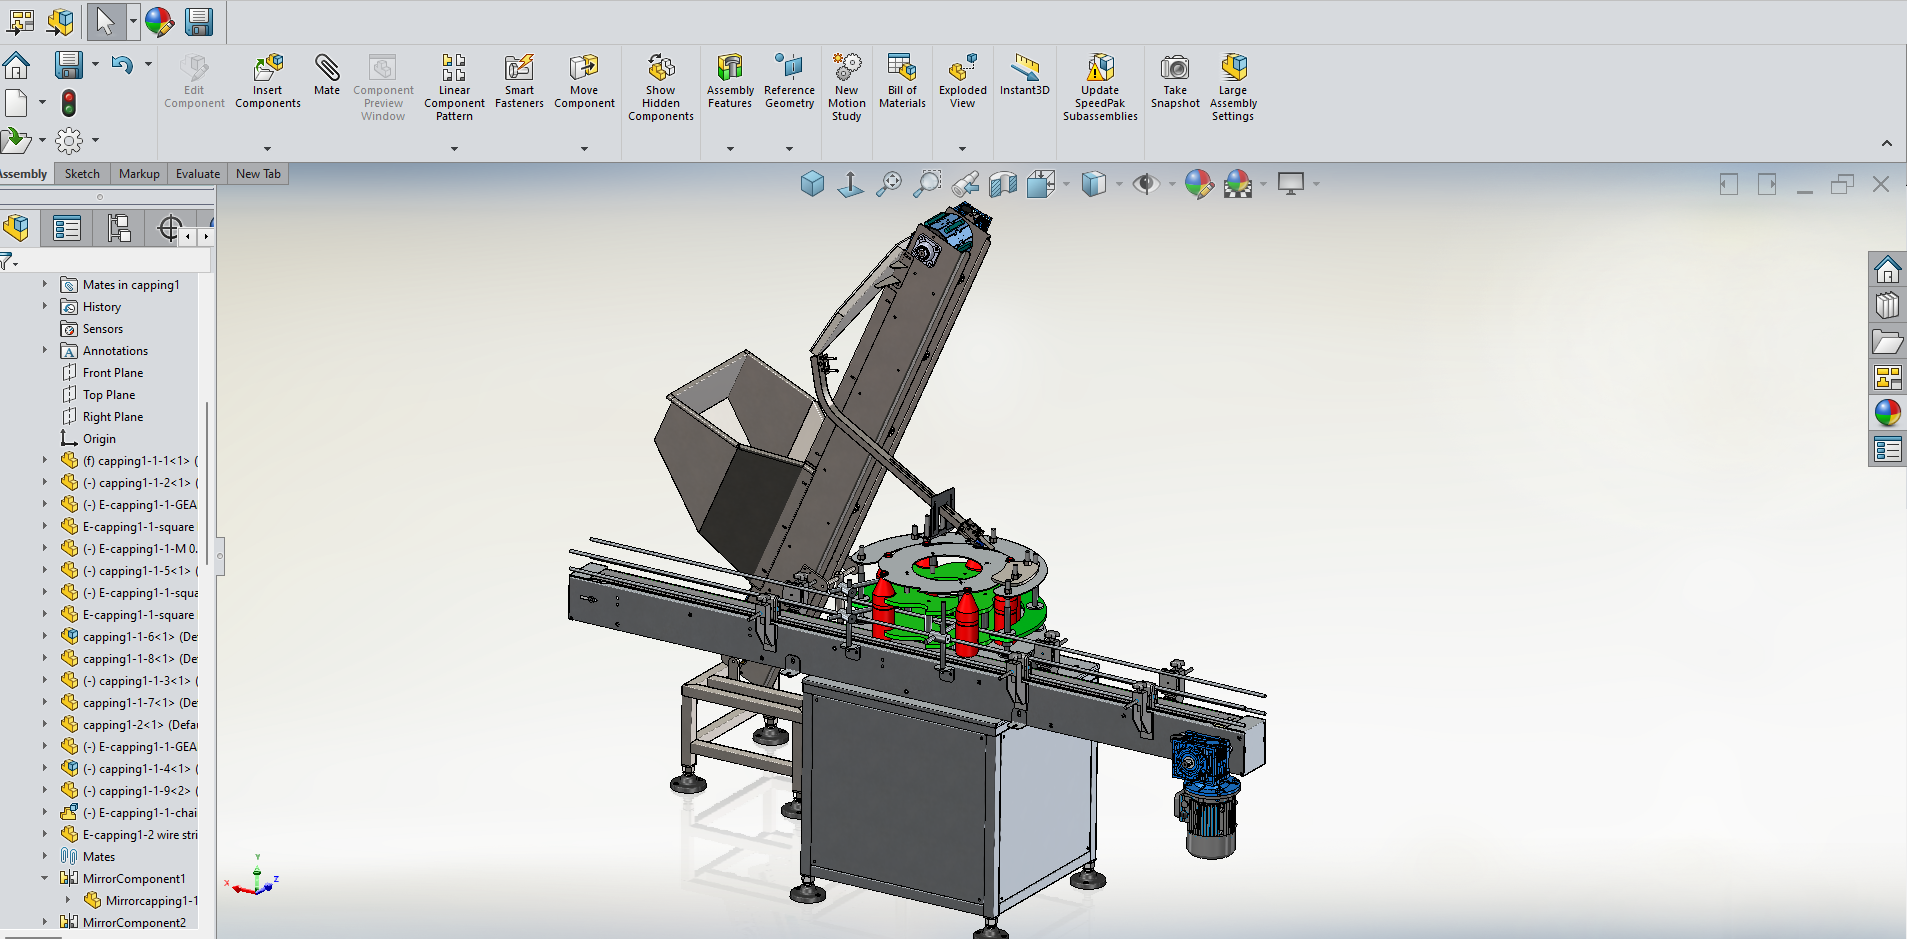
Task: Switch to the Markup tab
Action: (x=139, y=174)
